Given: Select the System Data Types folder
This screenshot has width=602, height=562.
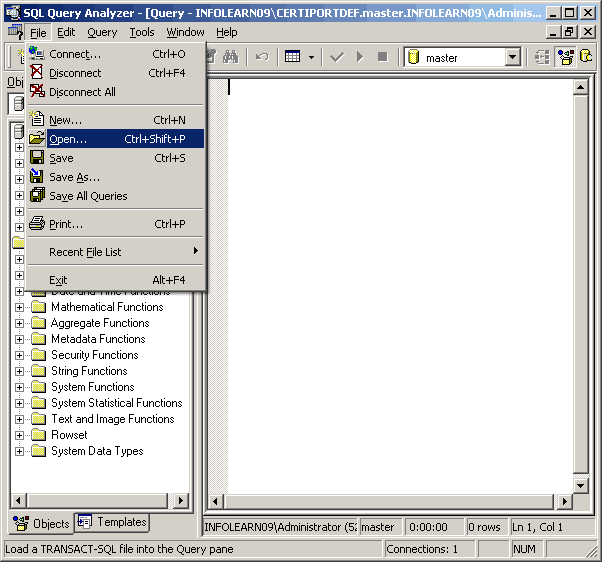Looking at the screenshot, I should click(x=97, y=451).
